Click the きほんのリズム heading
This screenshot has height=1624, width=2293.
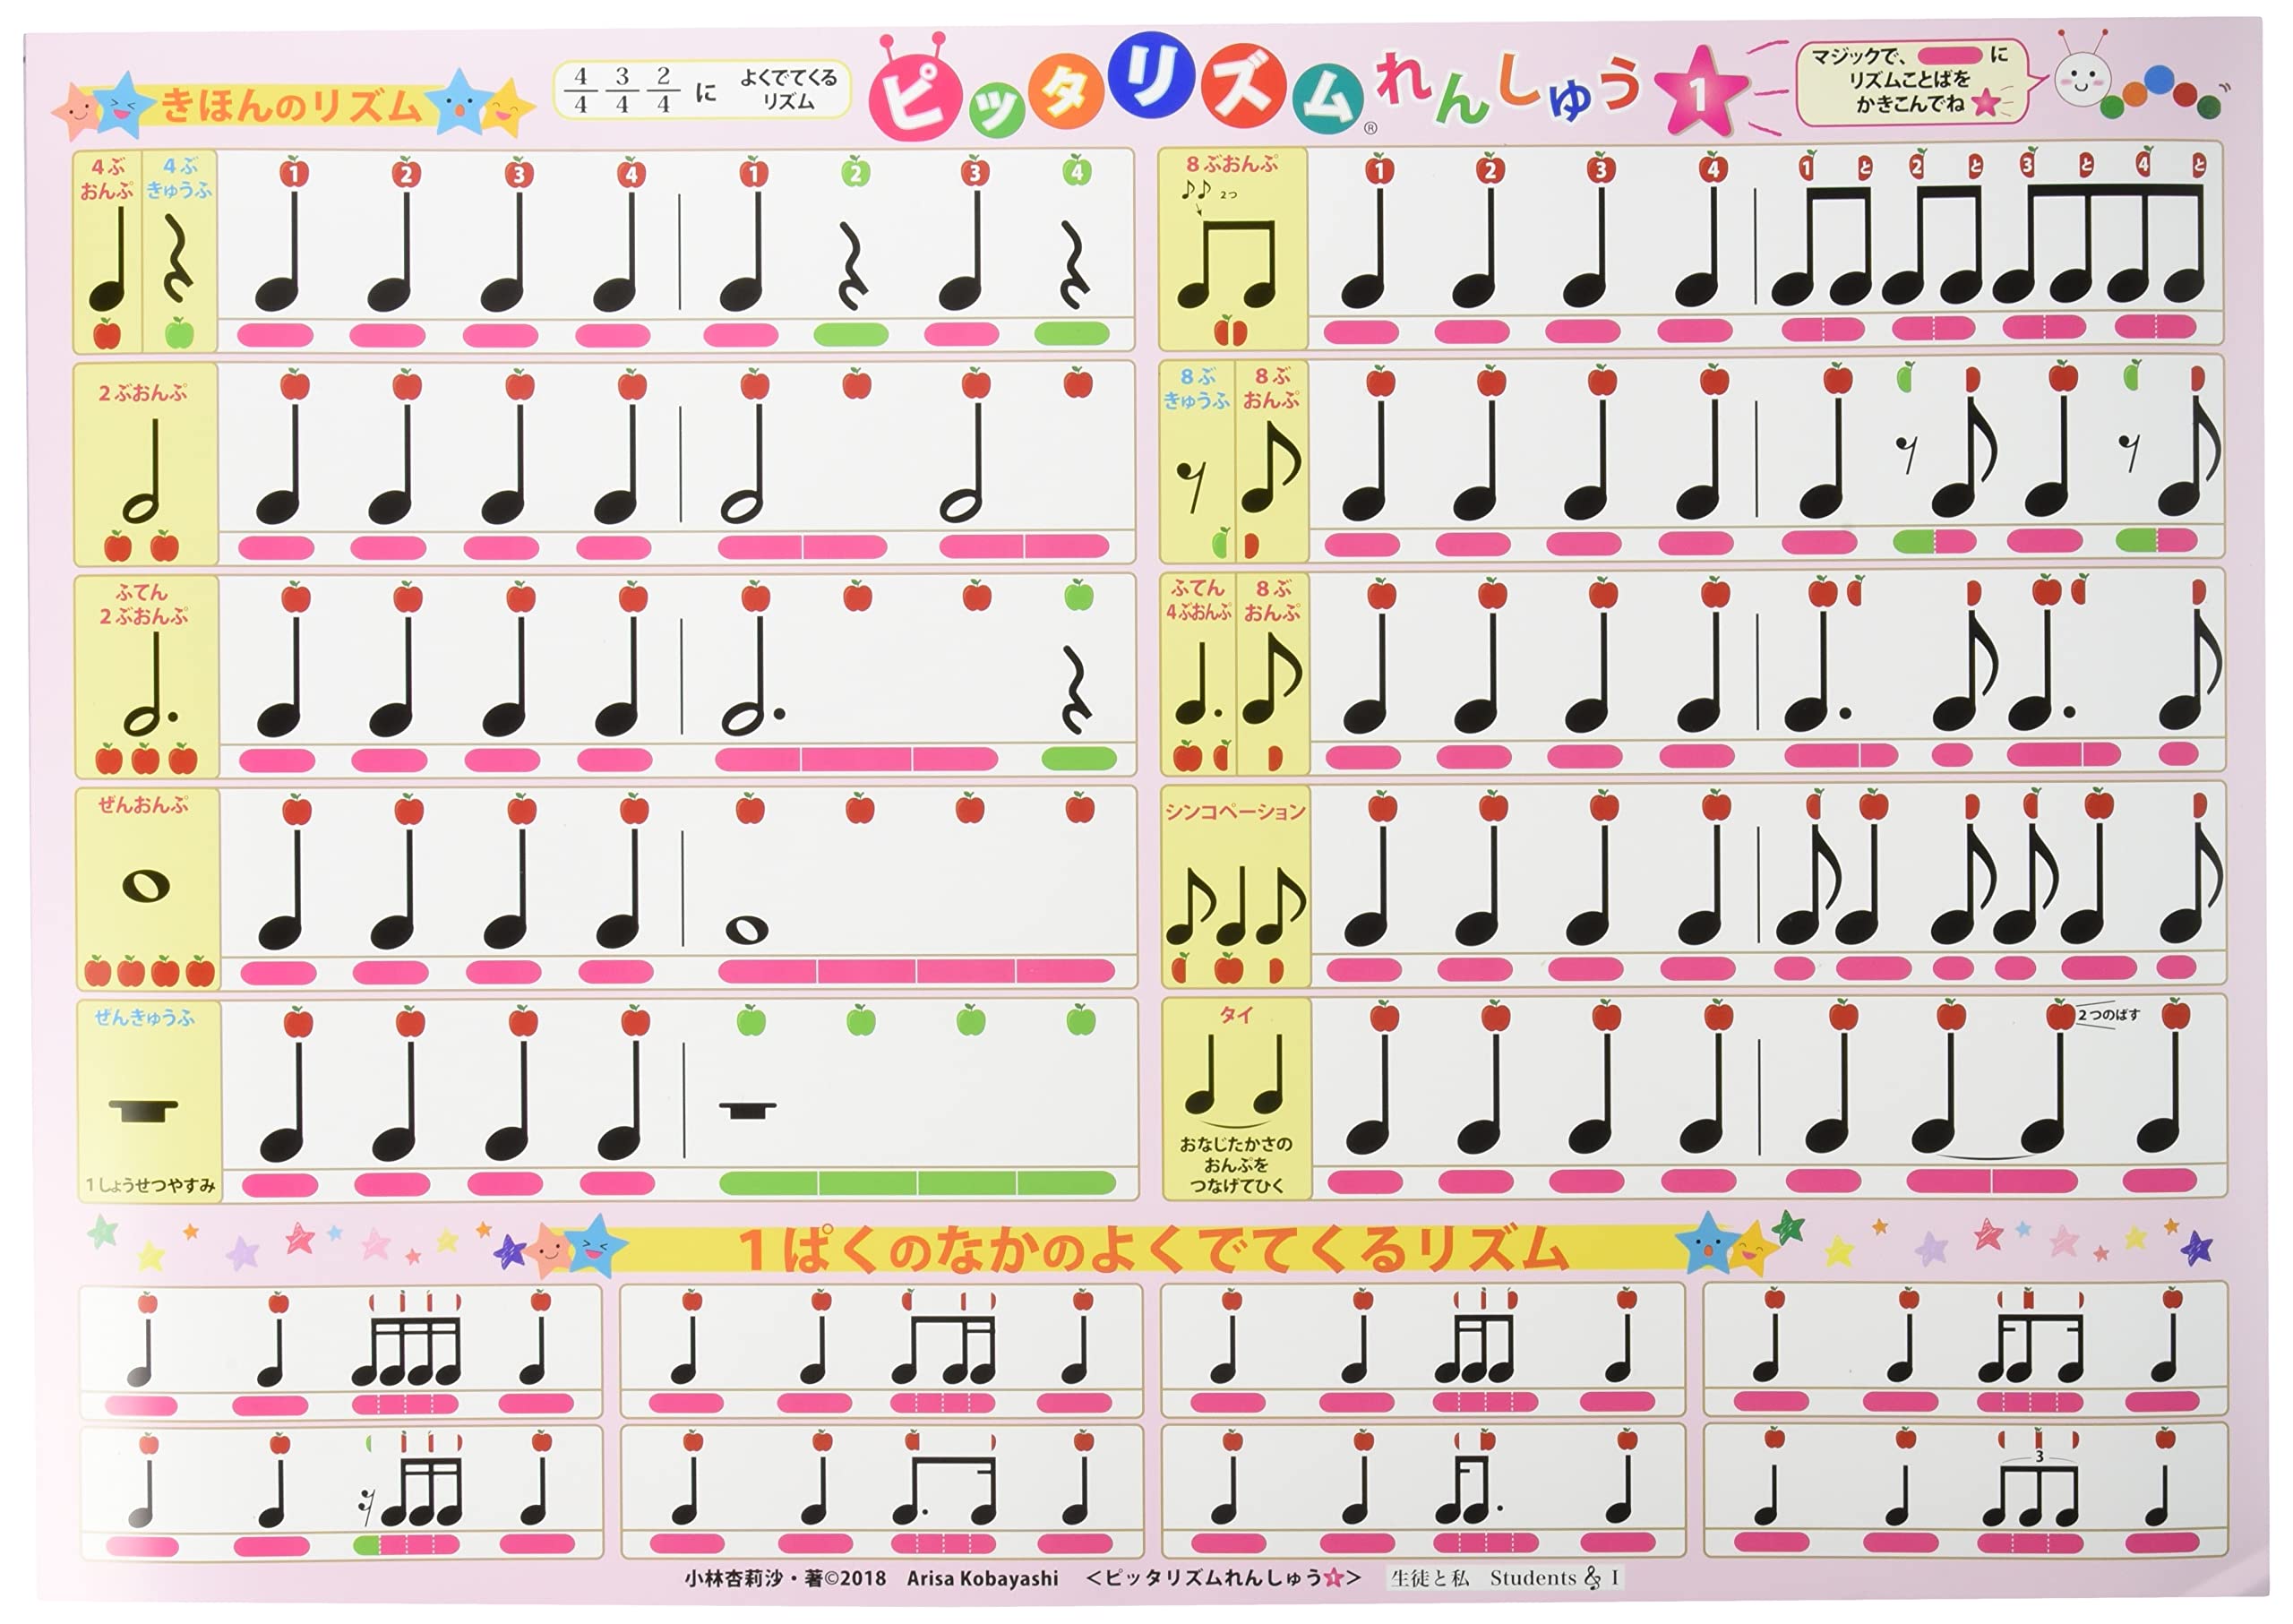pyautogui.click(x=290, y=105)
